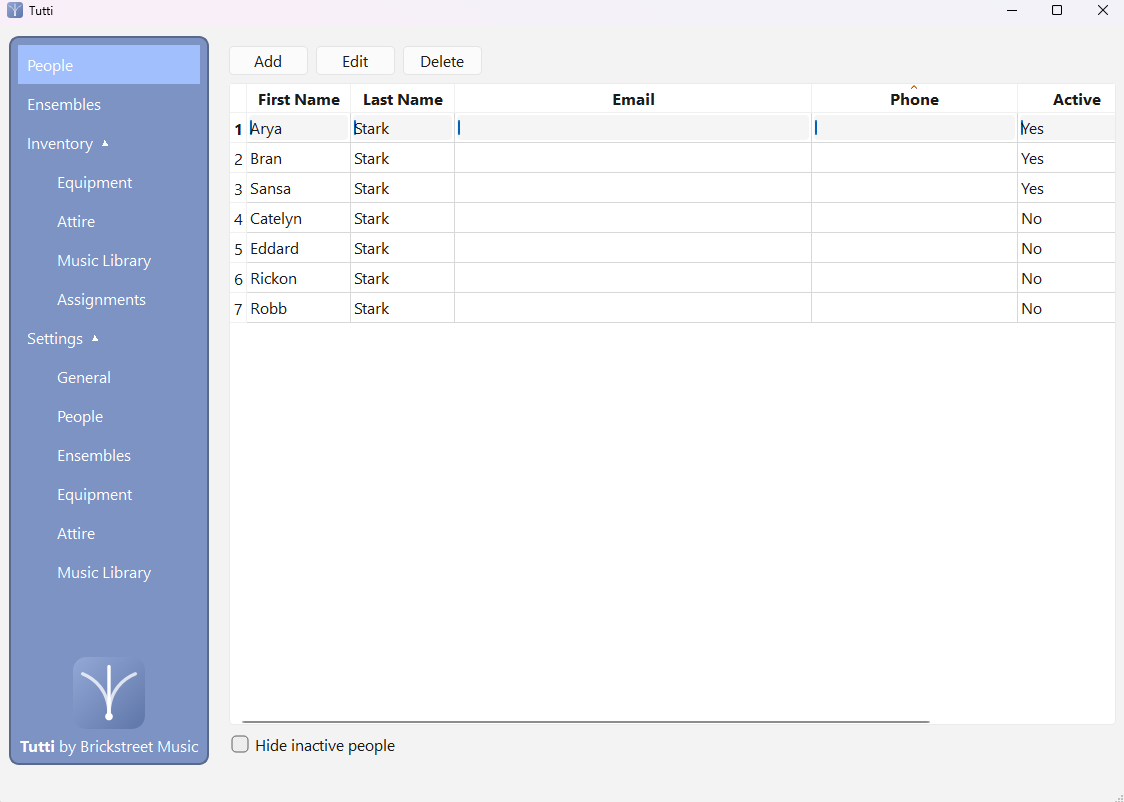Click the Tutti app icon in title bar
1124x802 pixels.
click(14, 10)
